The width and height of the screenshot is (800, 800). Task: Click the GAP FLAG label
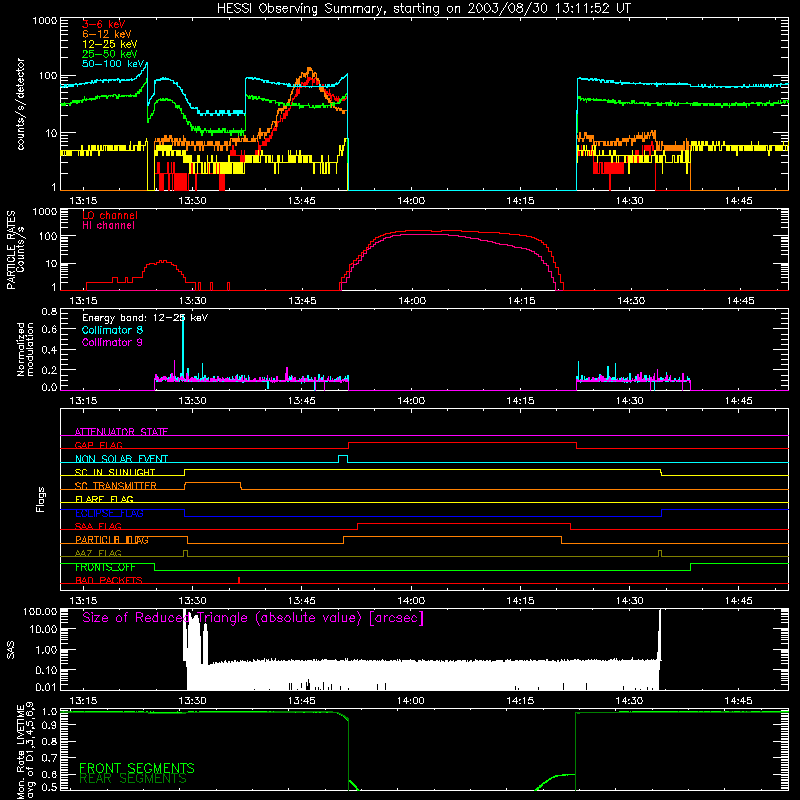coord(98,445)
